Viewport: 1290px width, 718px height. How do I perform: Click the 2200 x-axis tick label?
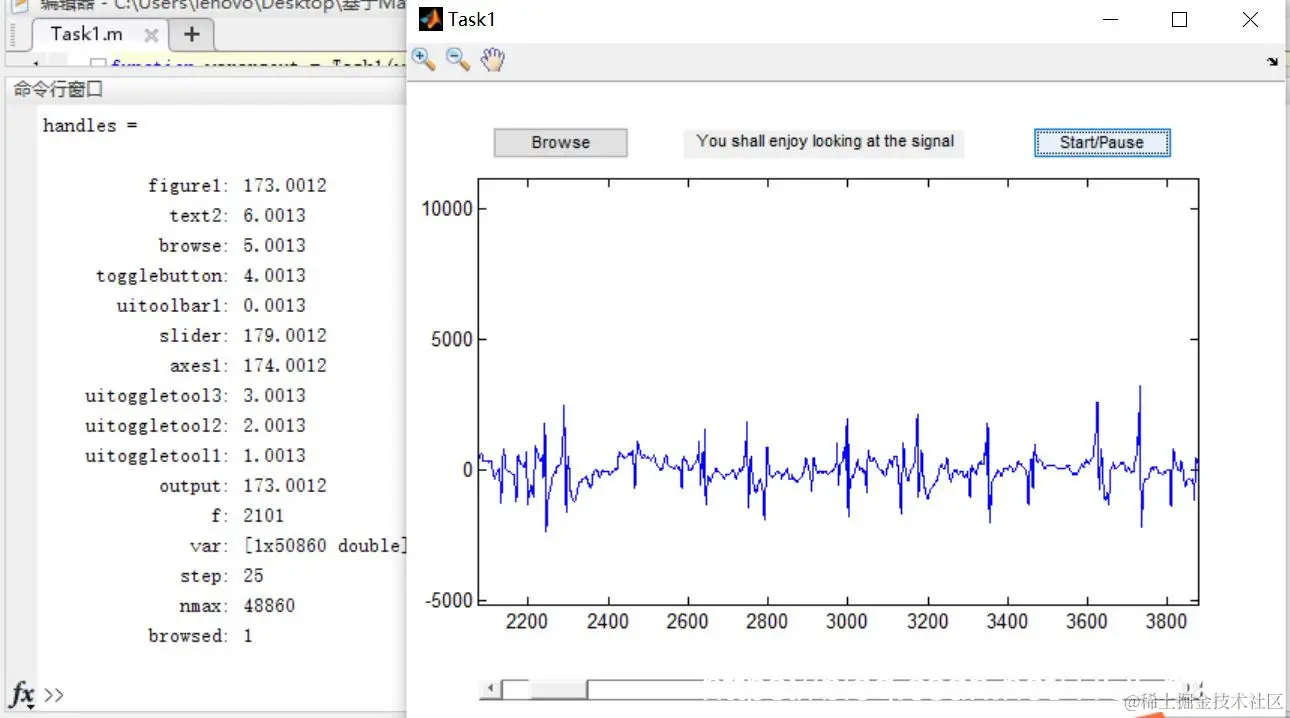pos(527,622)
